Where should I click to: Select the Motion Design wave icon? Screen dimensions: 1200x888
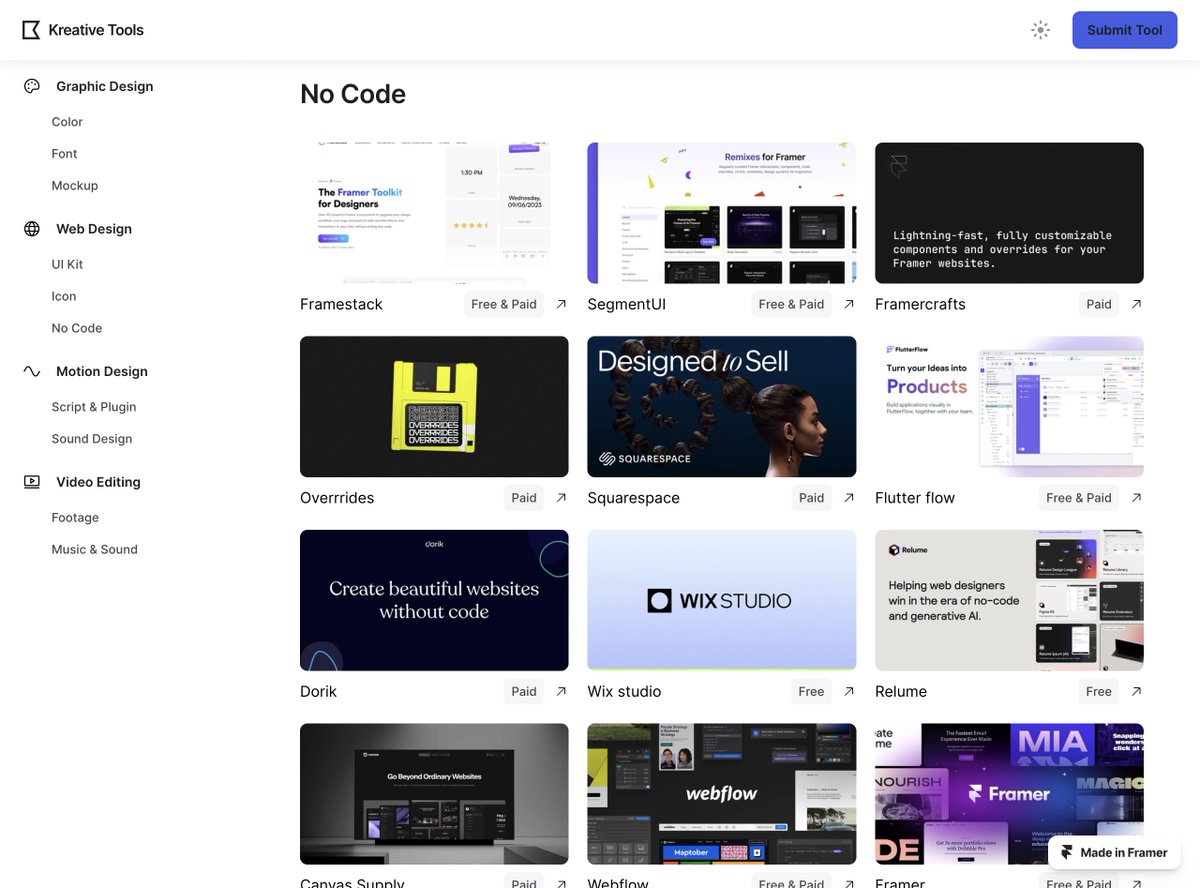point(31,371)
